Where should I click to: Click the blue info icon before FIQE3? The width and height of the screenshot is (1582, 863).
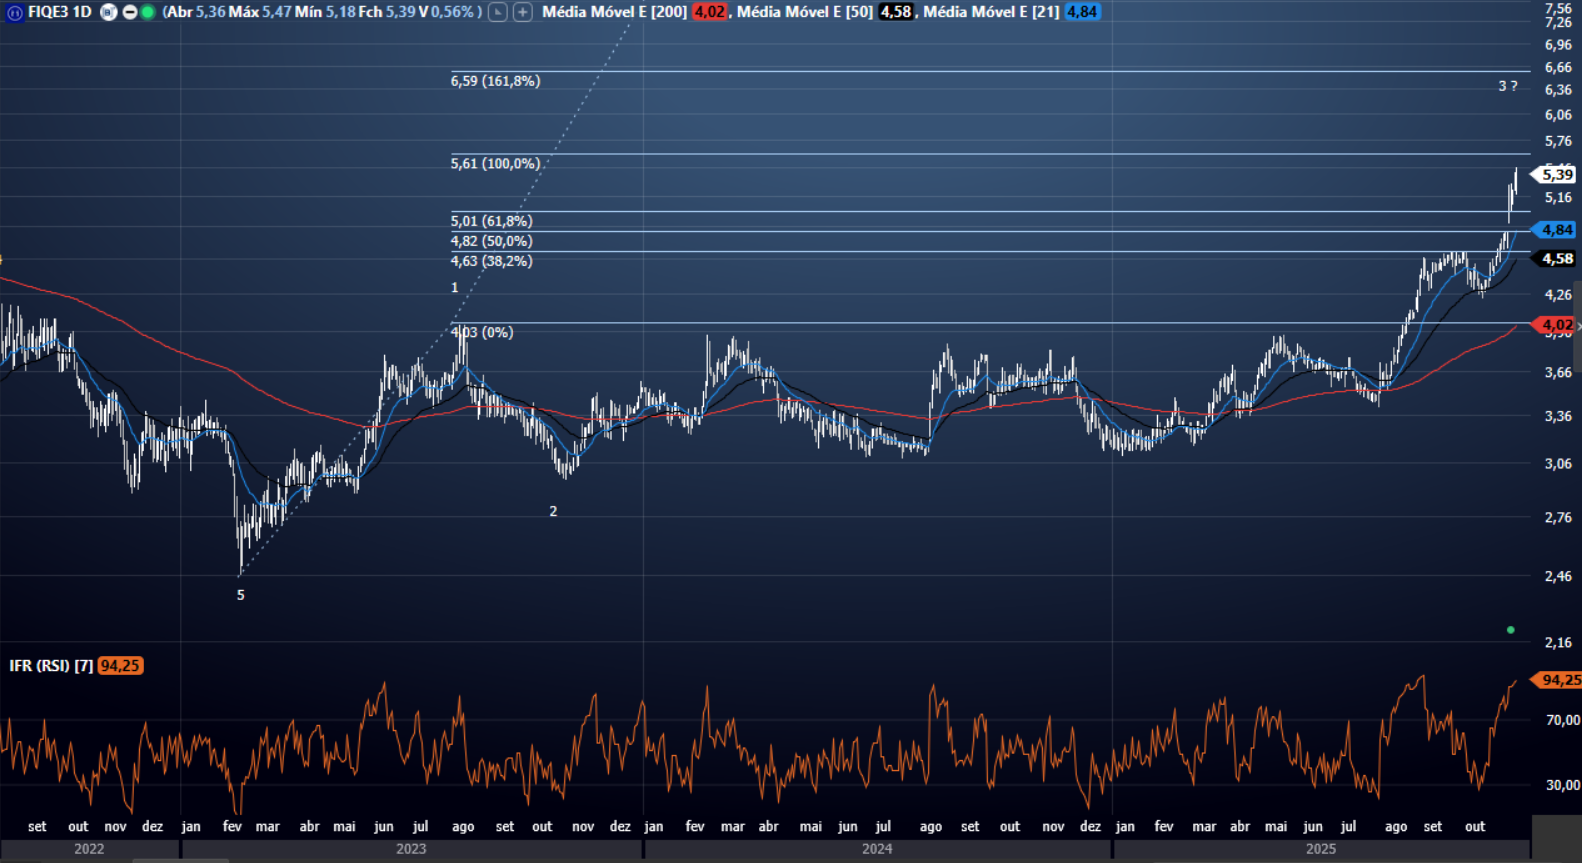(14, 12)
